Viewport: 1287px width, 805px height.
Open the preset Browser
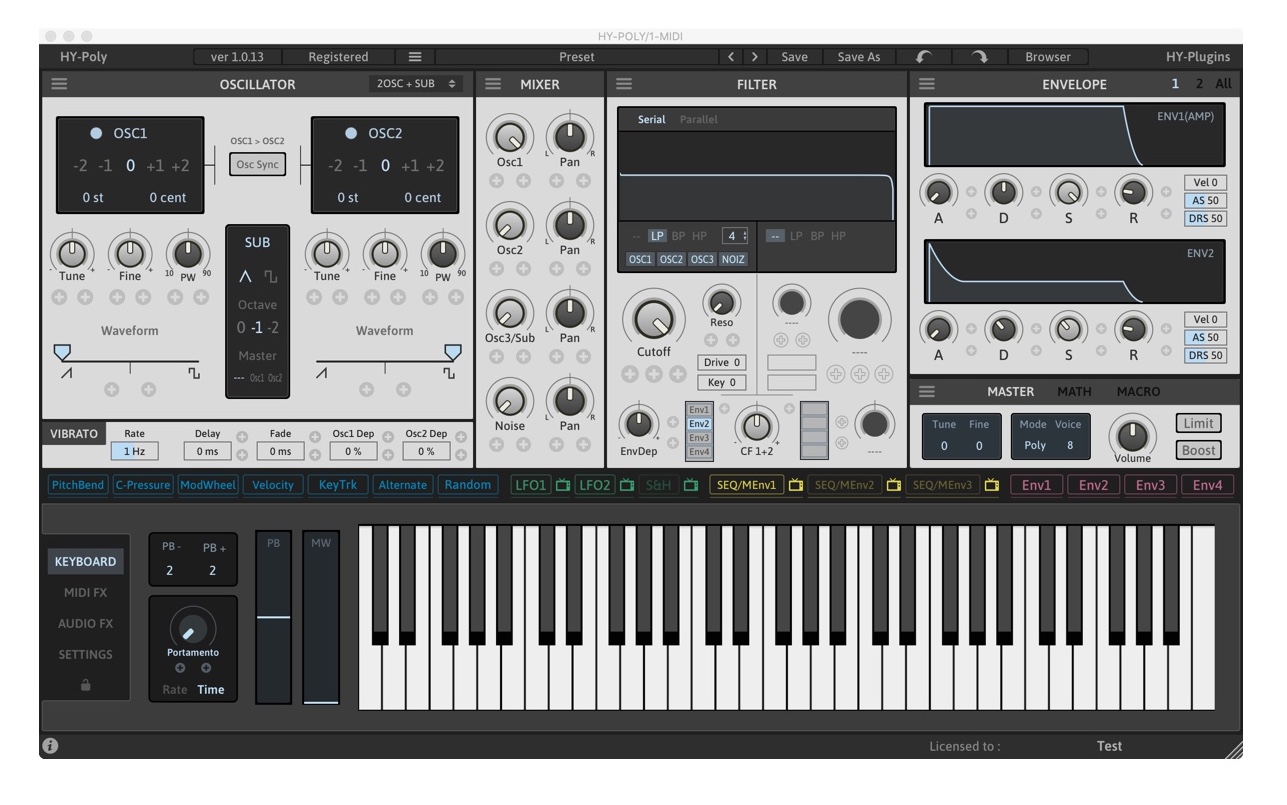tap(1048, 57)
